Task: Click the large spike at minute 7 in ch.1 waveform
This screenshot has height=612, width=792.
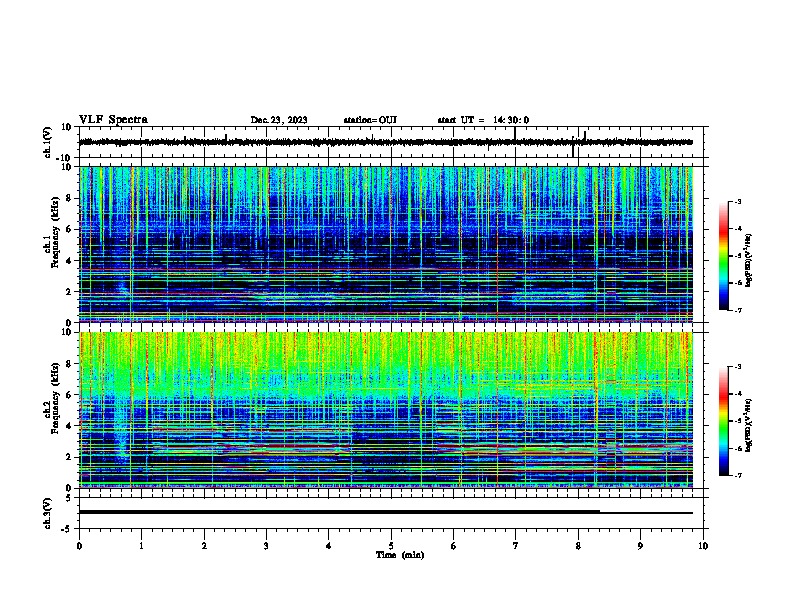Action: click(x=515, y=133)
